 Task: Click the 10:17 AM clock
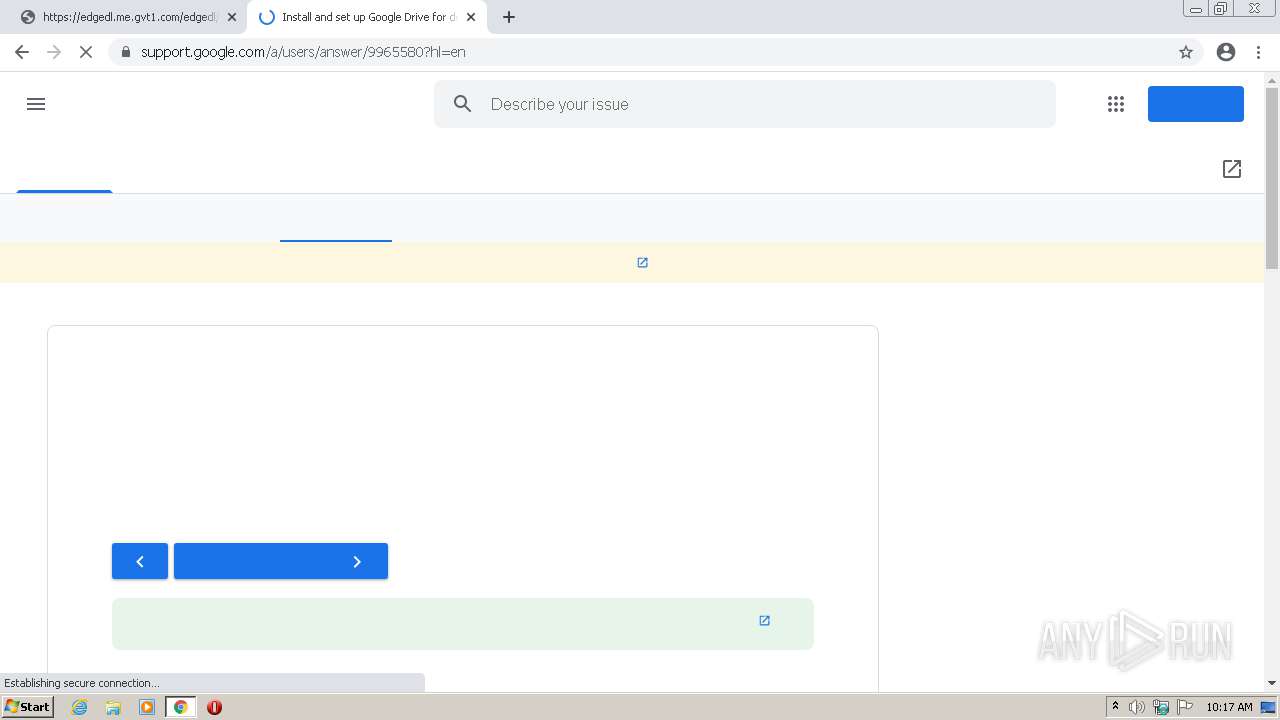[1229, 707]
